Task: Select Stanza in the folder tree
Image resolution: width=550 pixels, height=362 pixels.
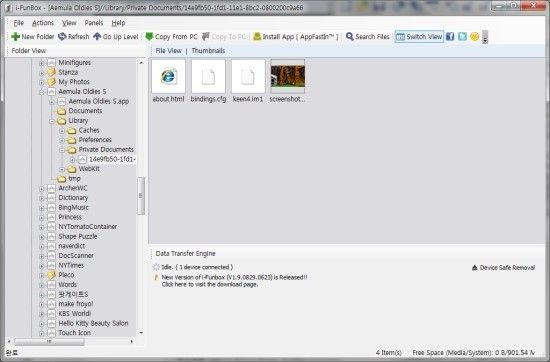Action: click(68, 72)
